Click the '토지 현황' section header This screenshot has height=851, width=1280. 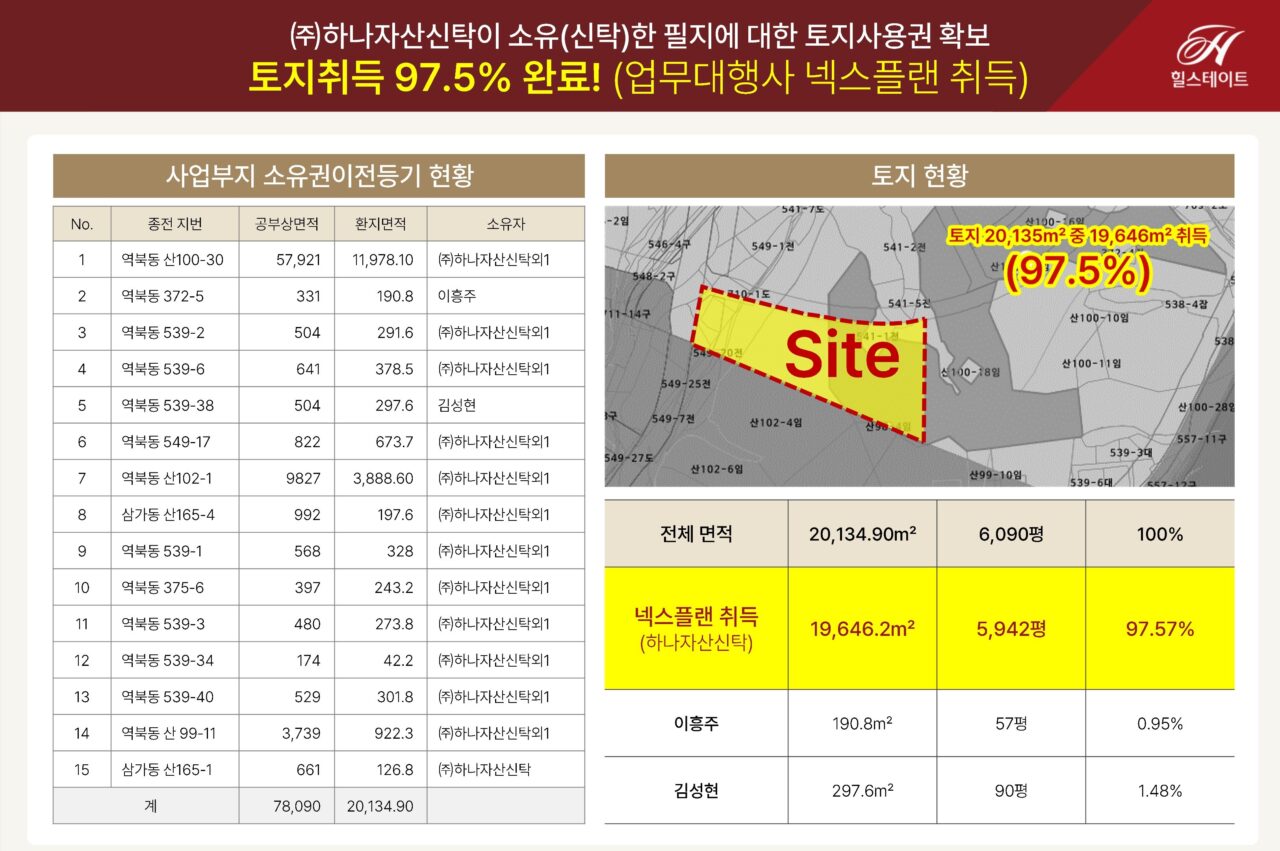[919, 176]
